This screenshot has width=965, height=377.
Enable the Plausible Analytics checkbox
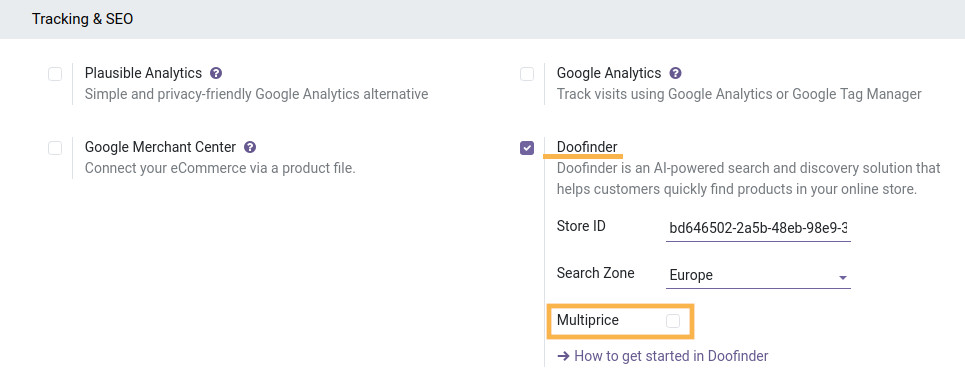(x=55, y=74)
